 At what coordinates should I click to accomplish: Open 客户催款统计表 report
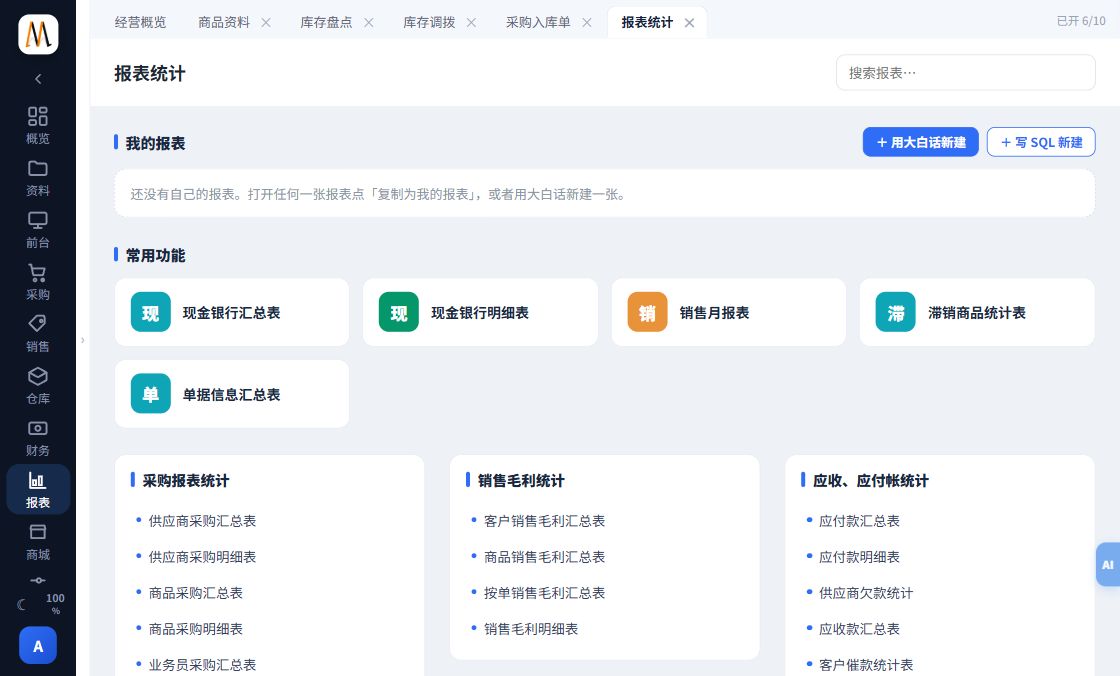click(866, 665)
